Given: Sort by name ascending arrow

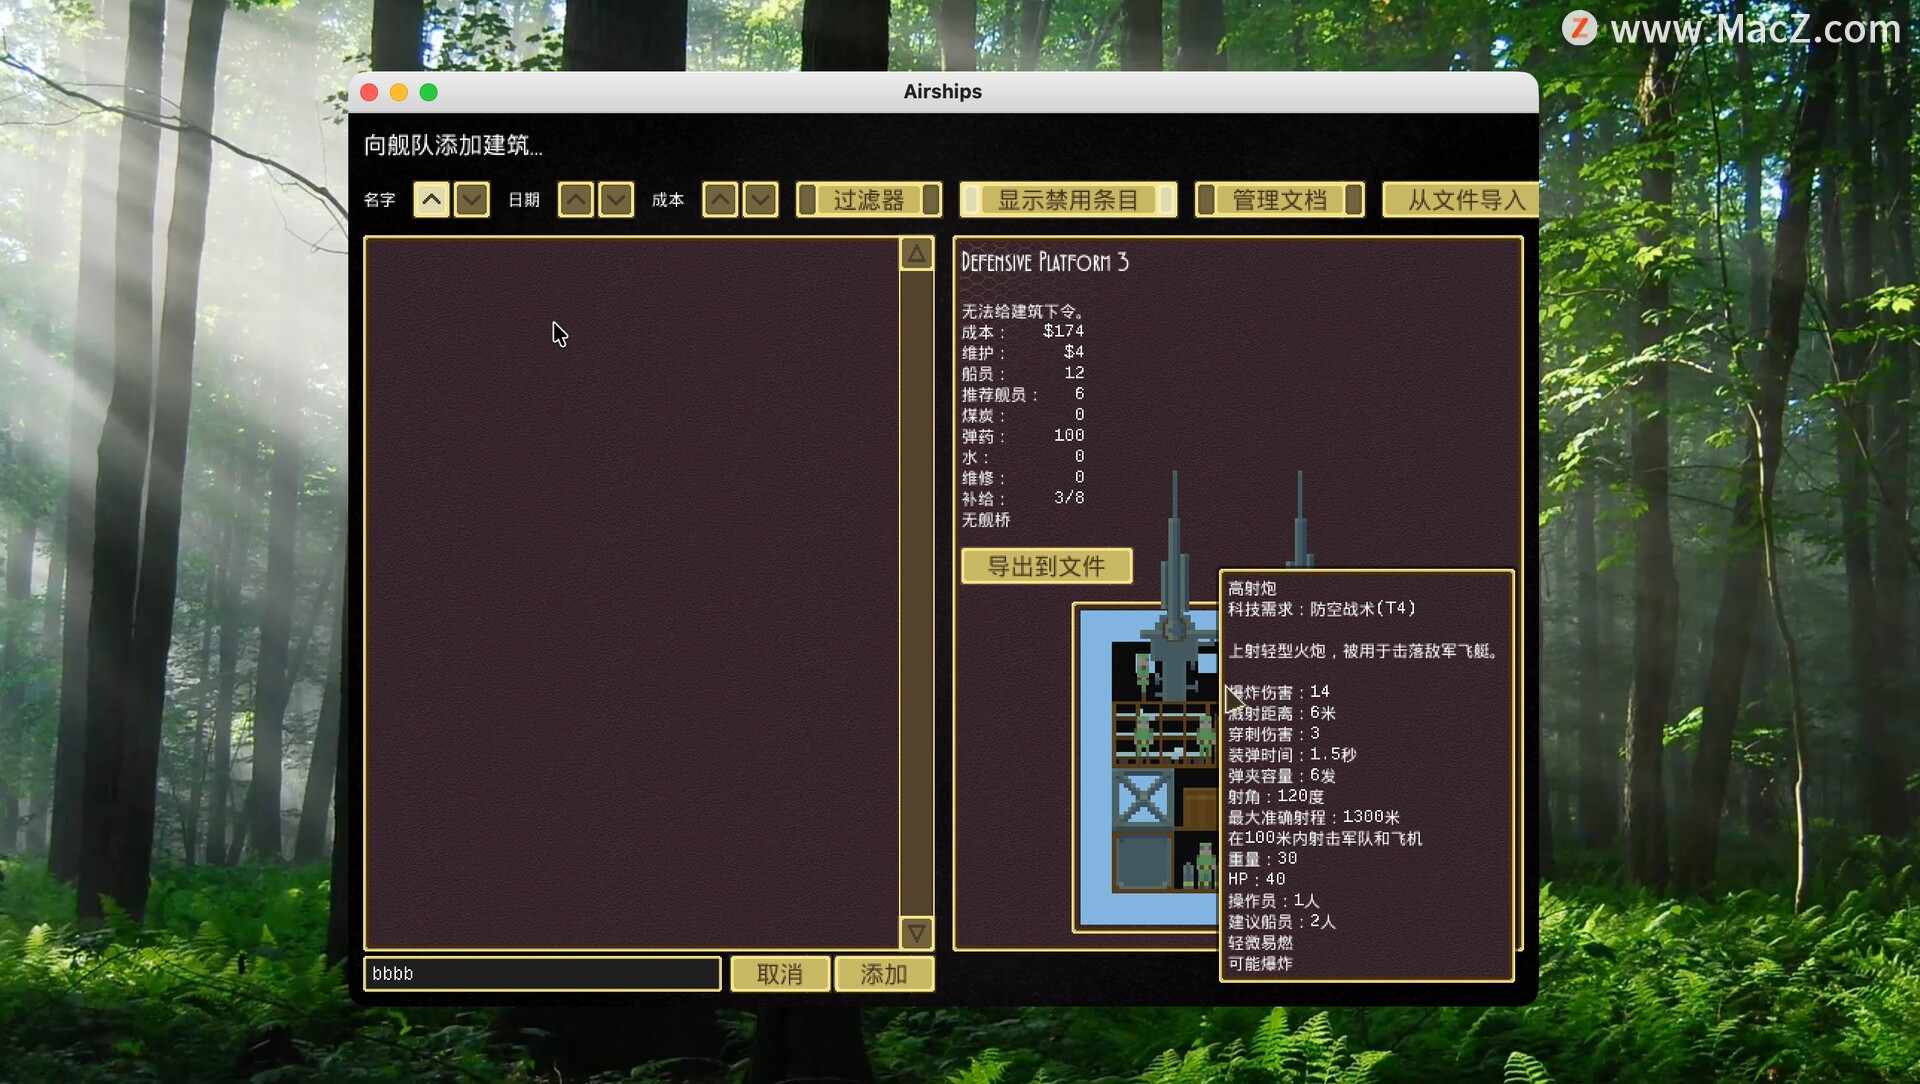Looking at the screenshot, I should 431,200.
